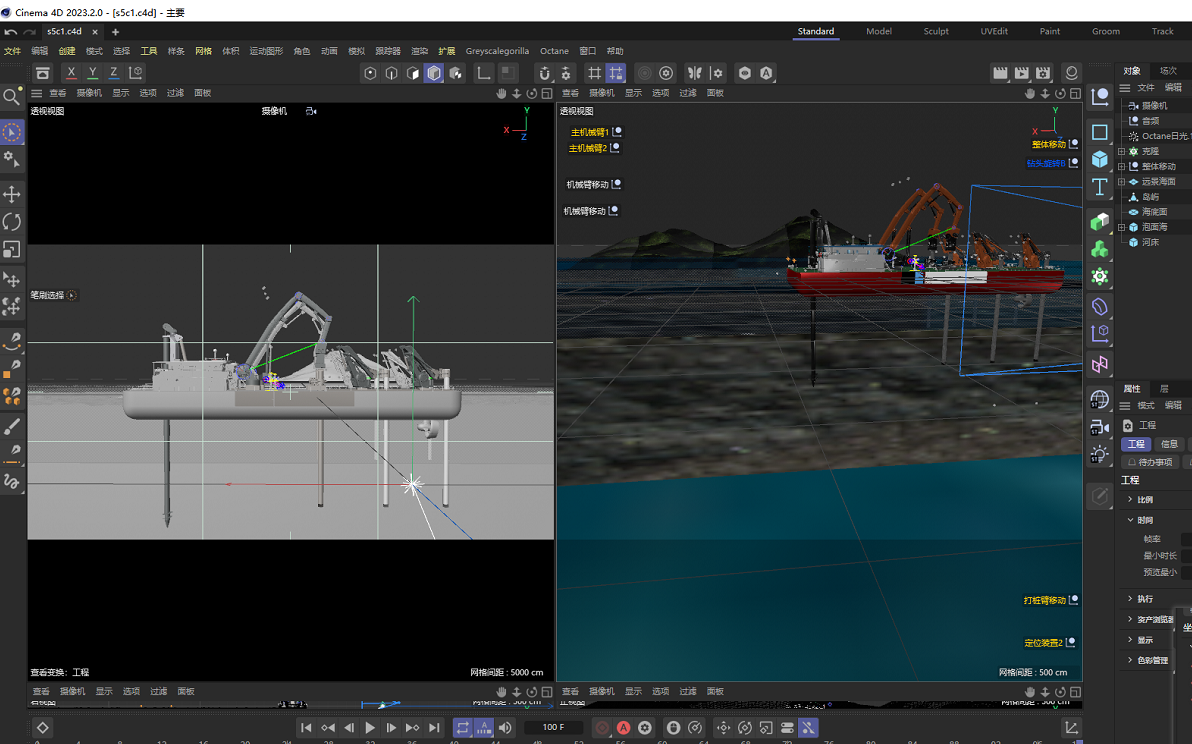Toggle timeline loop playback mode

coord(462,728)
